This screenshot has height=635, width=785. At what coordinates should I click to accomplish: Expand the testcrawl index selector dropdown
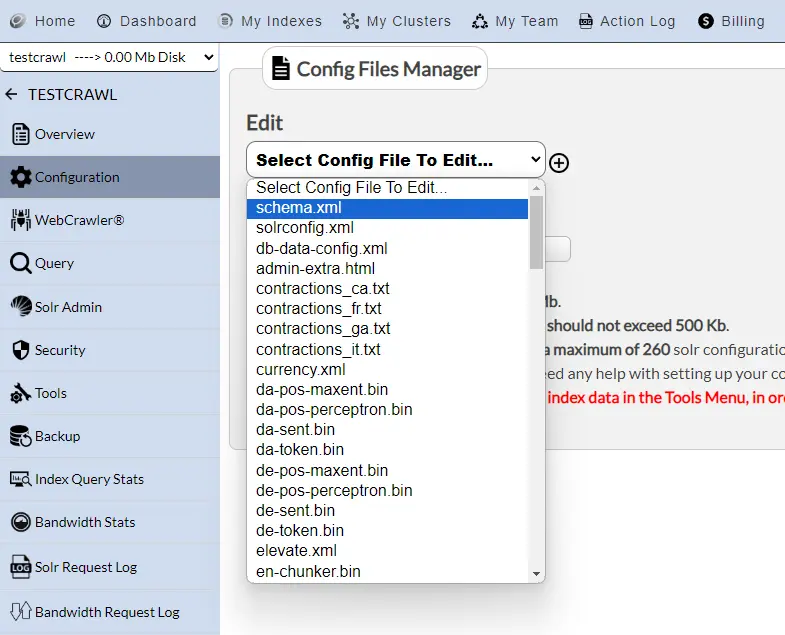(x=109, y=57)
